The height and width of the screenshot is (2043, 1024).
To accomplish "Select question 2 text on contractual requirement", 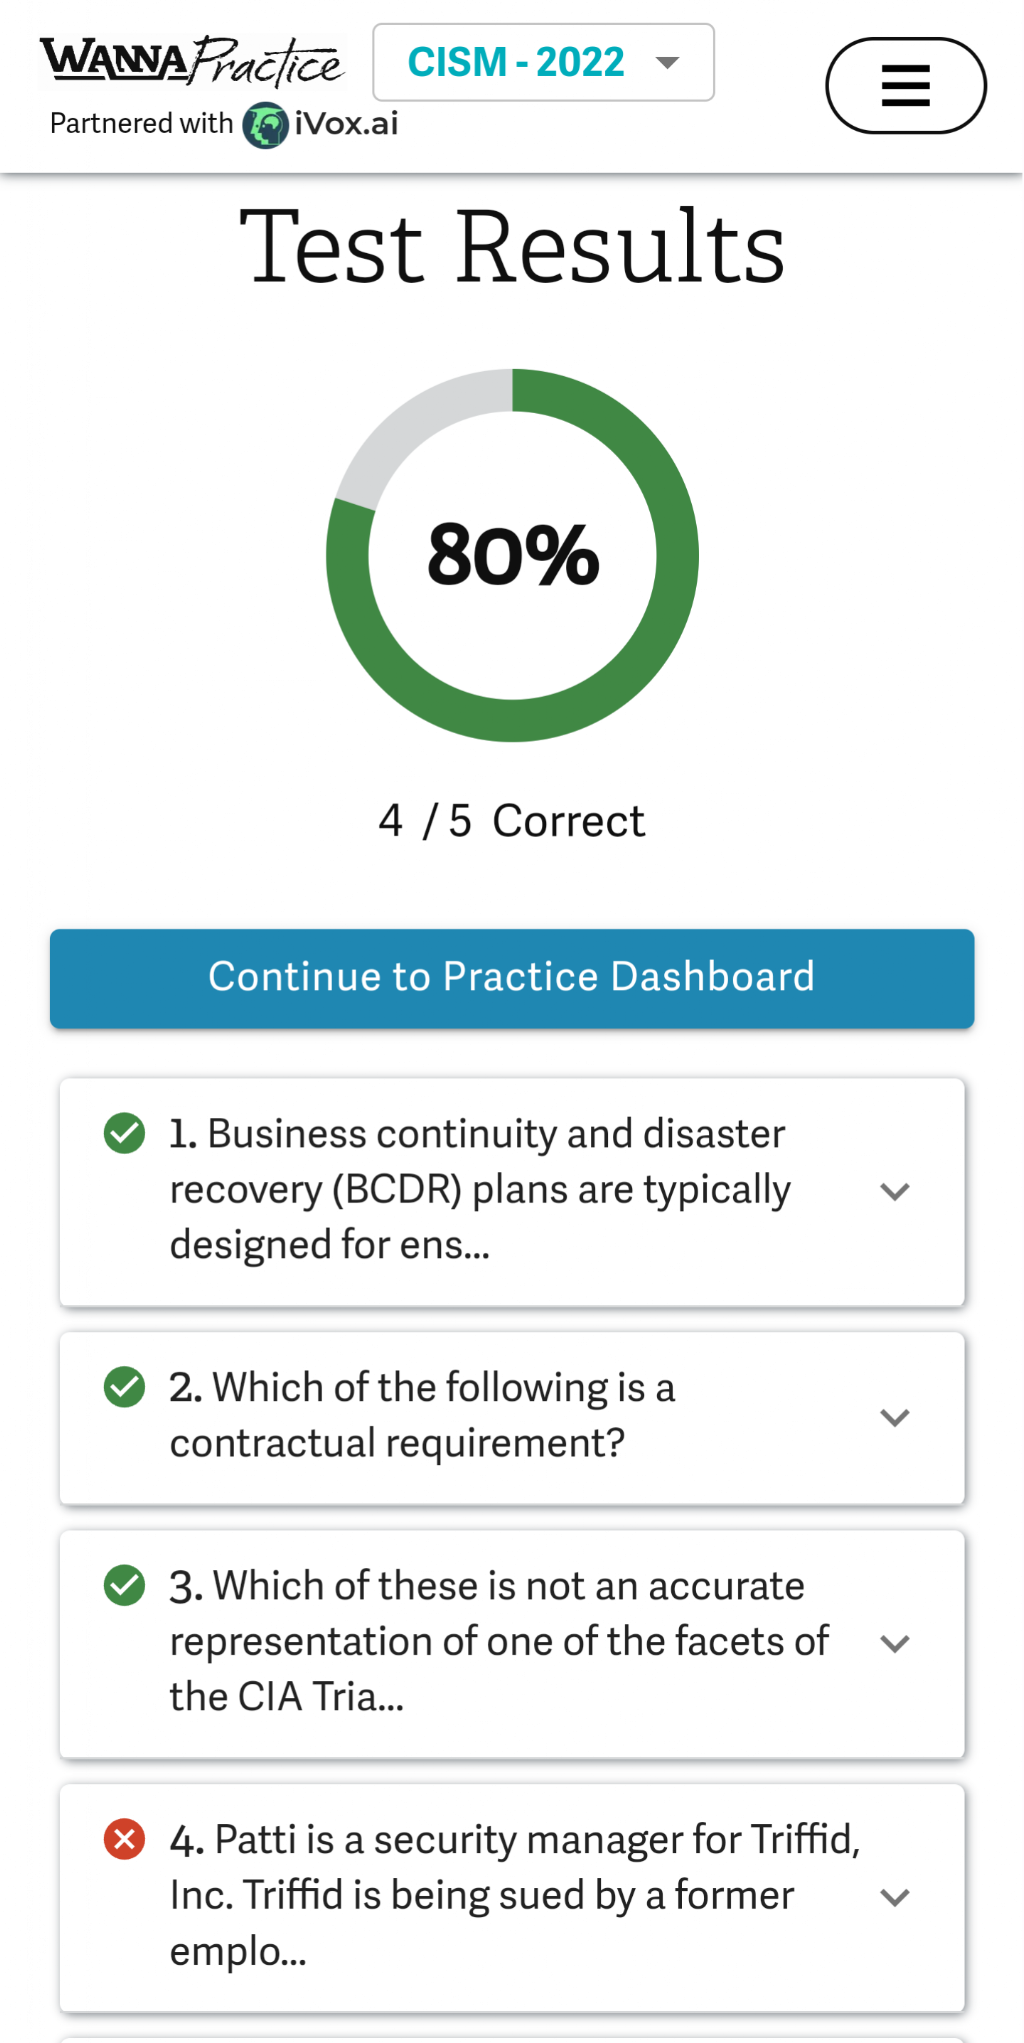I will (422, 1415).
